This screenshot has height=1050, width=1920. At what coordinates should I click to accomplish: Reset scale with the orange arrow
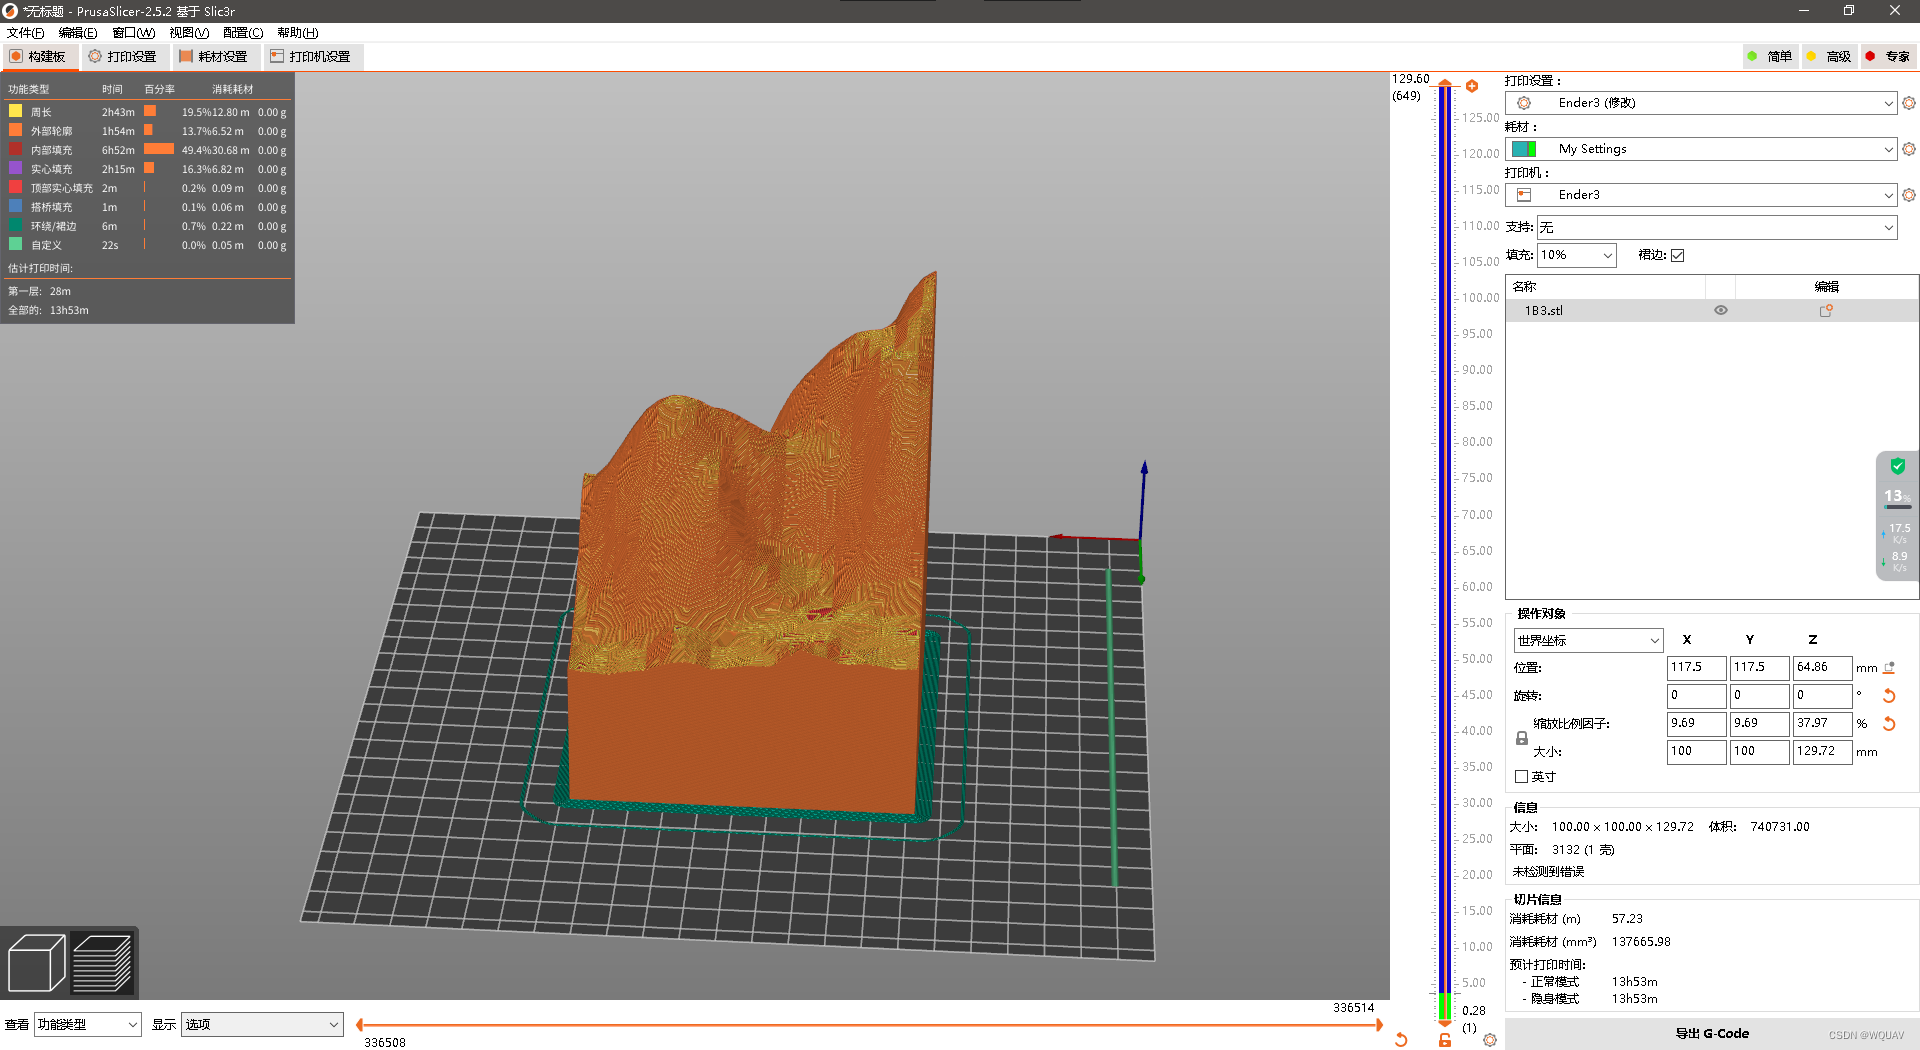coord(1889,723)
